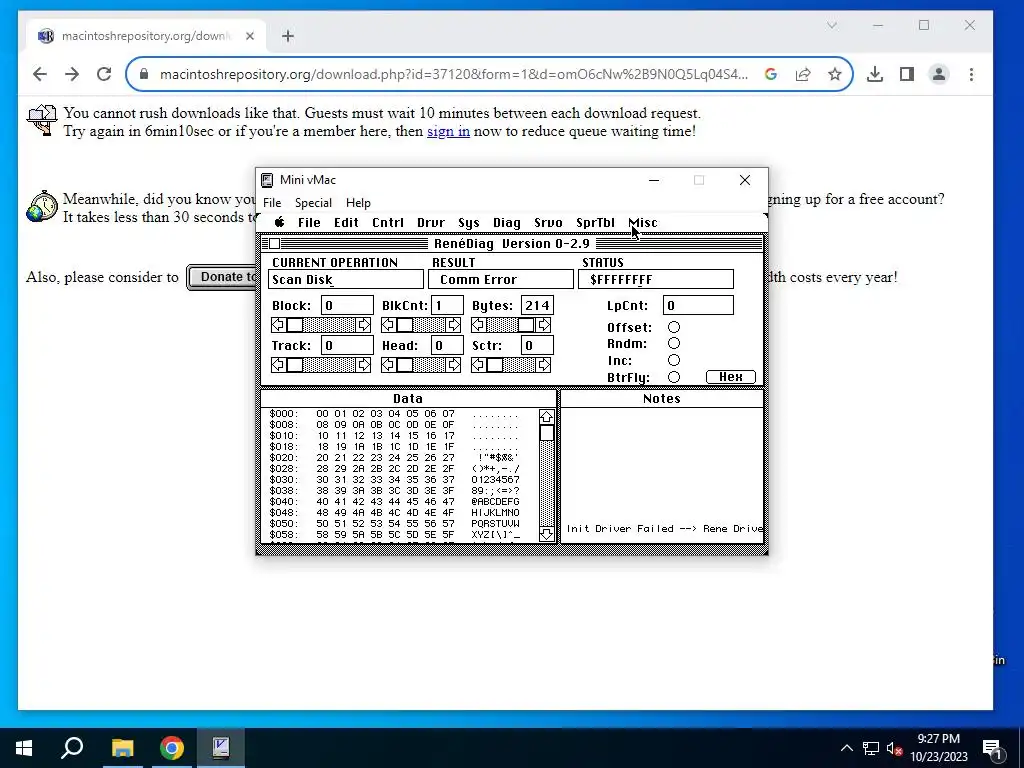1024x768 pixels.
Task: Open Chrome downloads icon
Action: pyautogui.click(x=874, y=74)
